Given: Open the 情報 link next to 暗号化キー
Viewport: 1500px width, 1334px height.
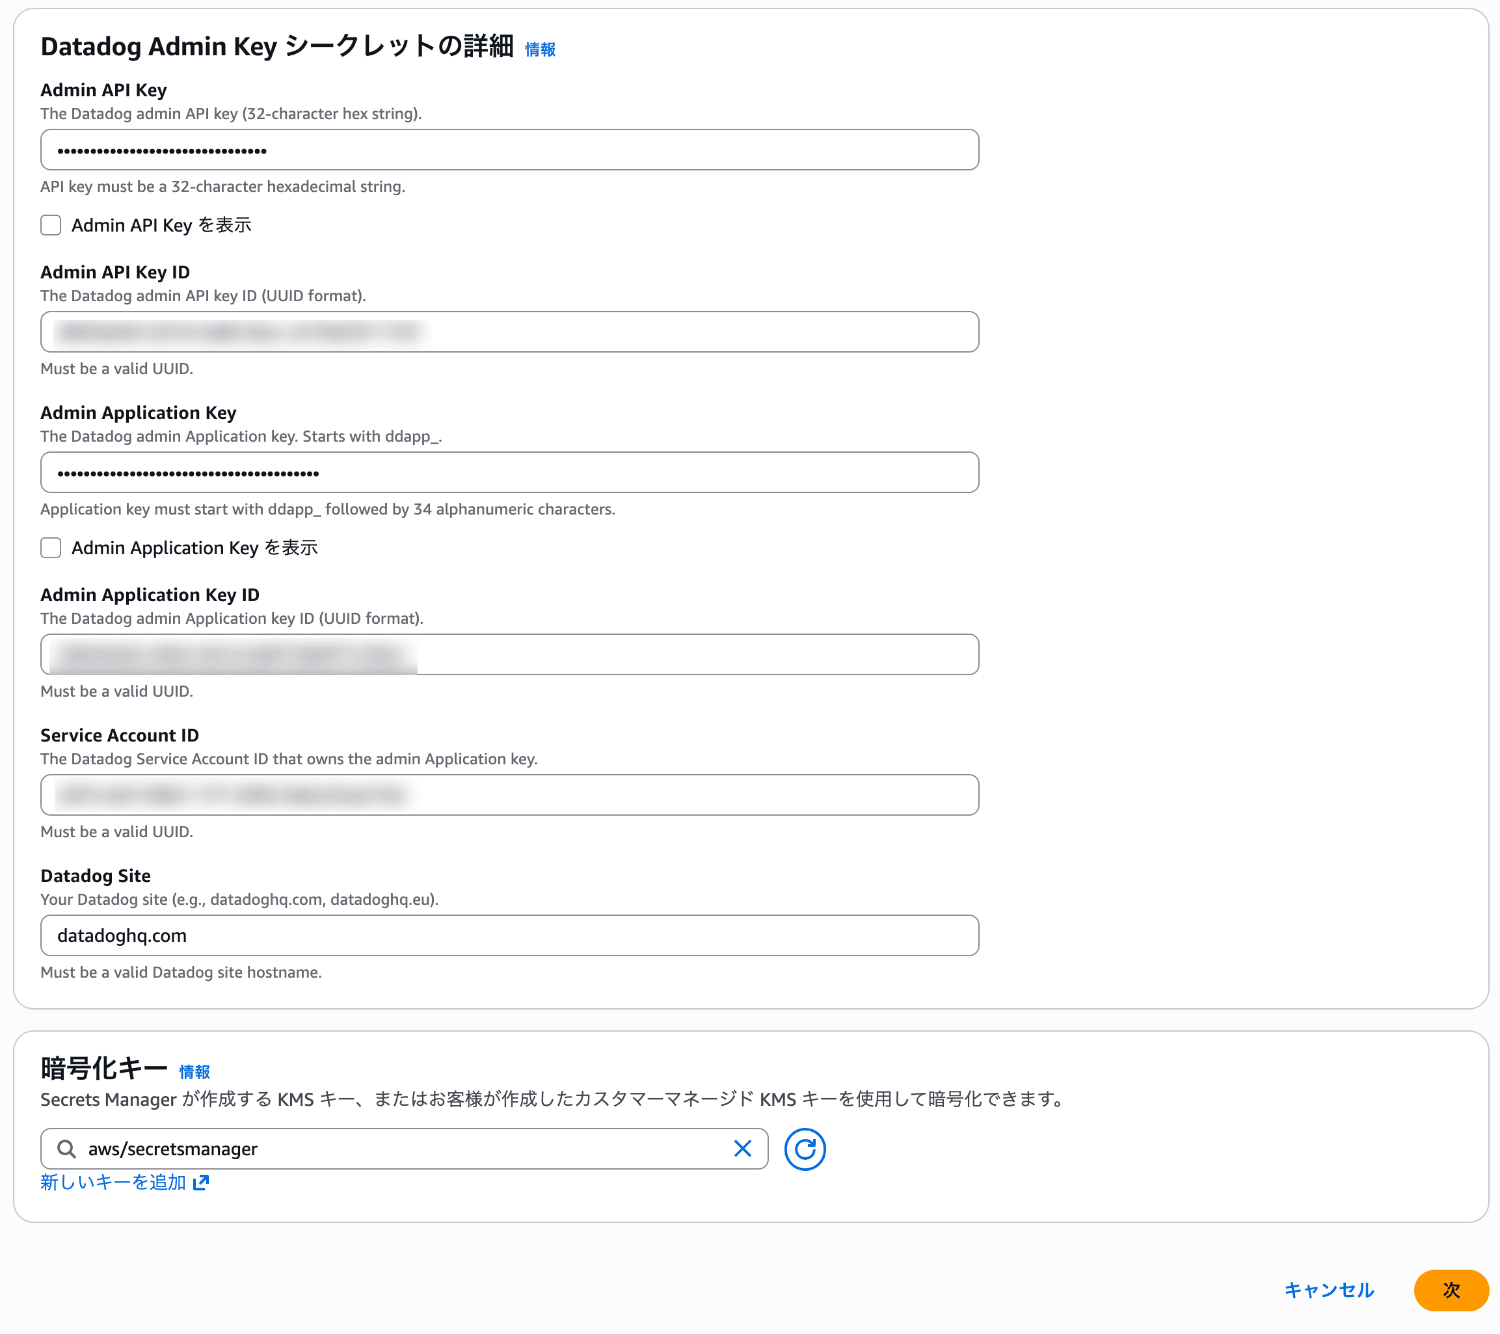Looking at the screenshot, I should tap(194, 1072).
